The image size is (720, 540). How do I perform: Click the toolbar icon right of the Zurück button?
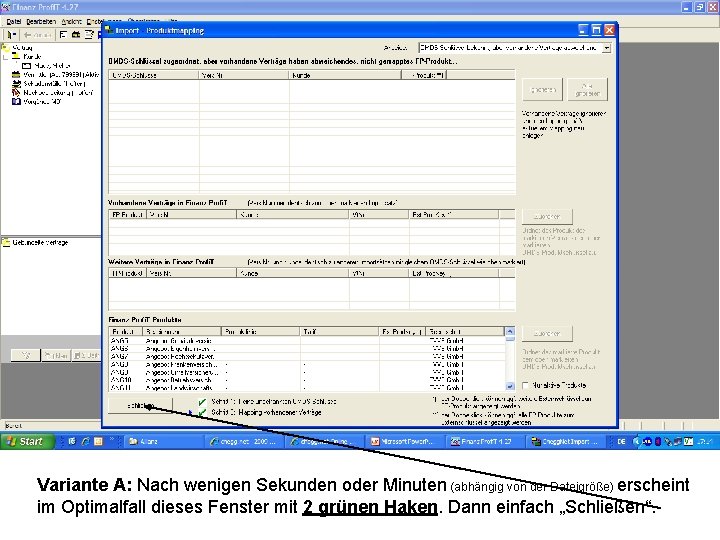(63, 35)
